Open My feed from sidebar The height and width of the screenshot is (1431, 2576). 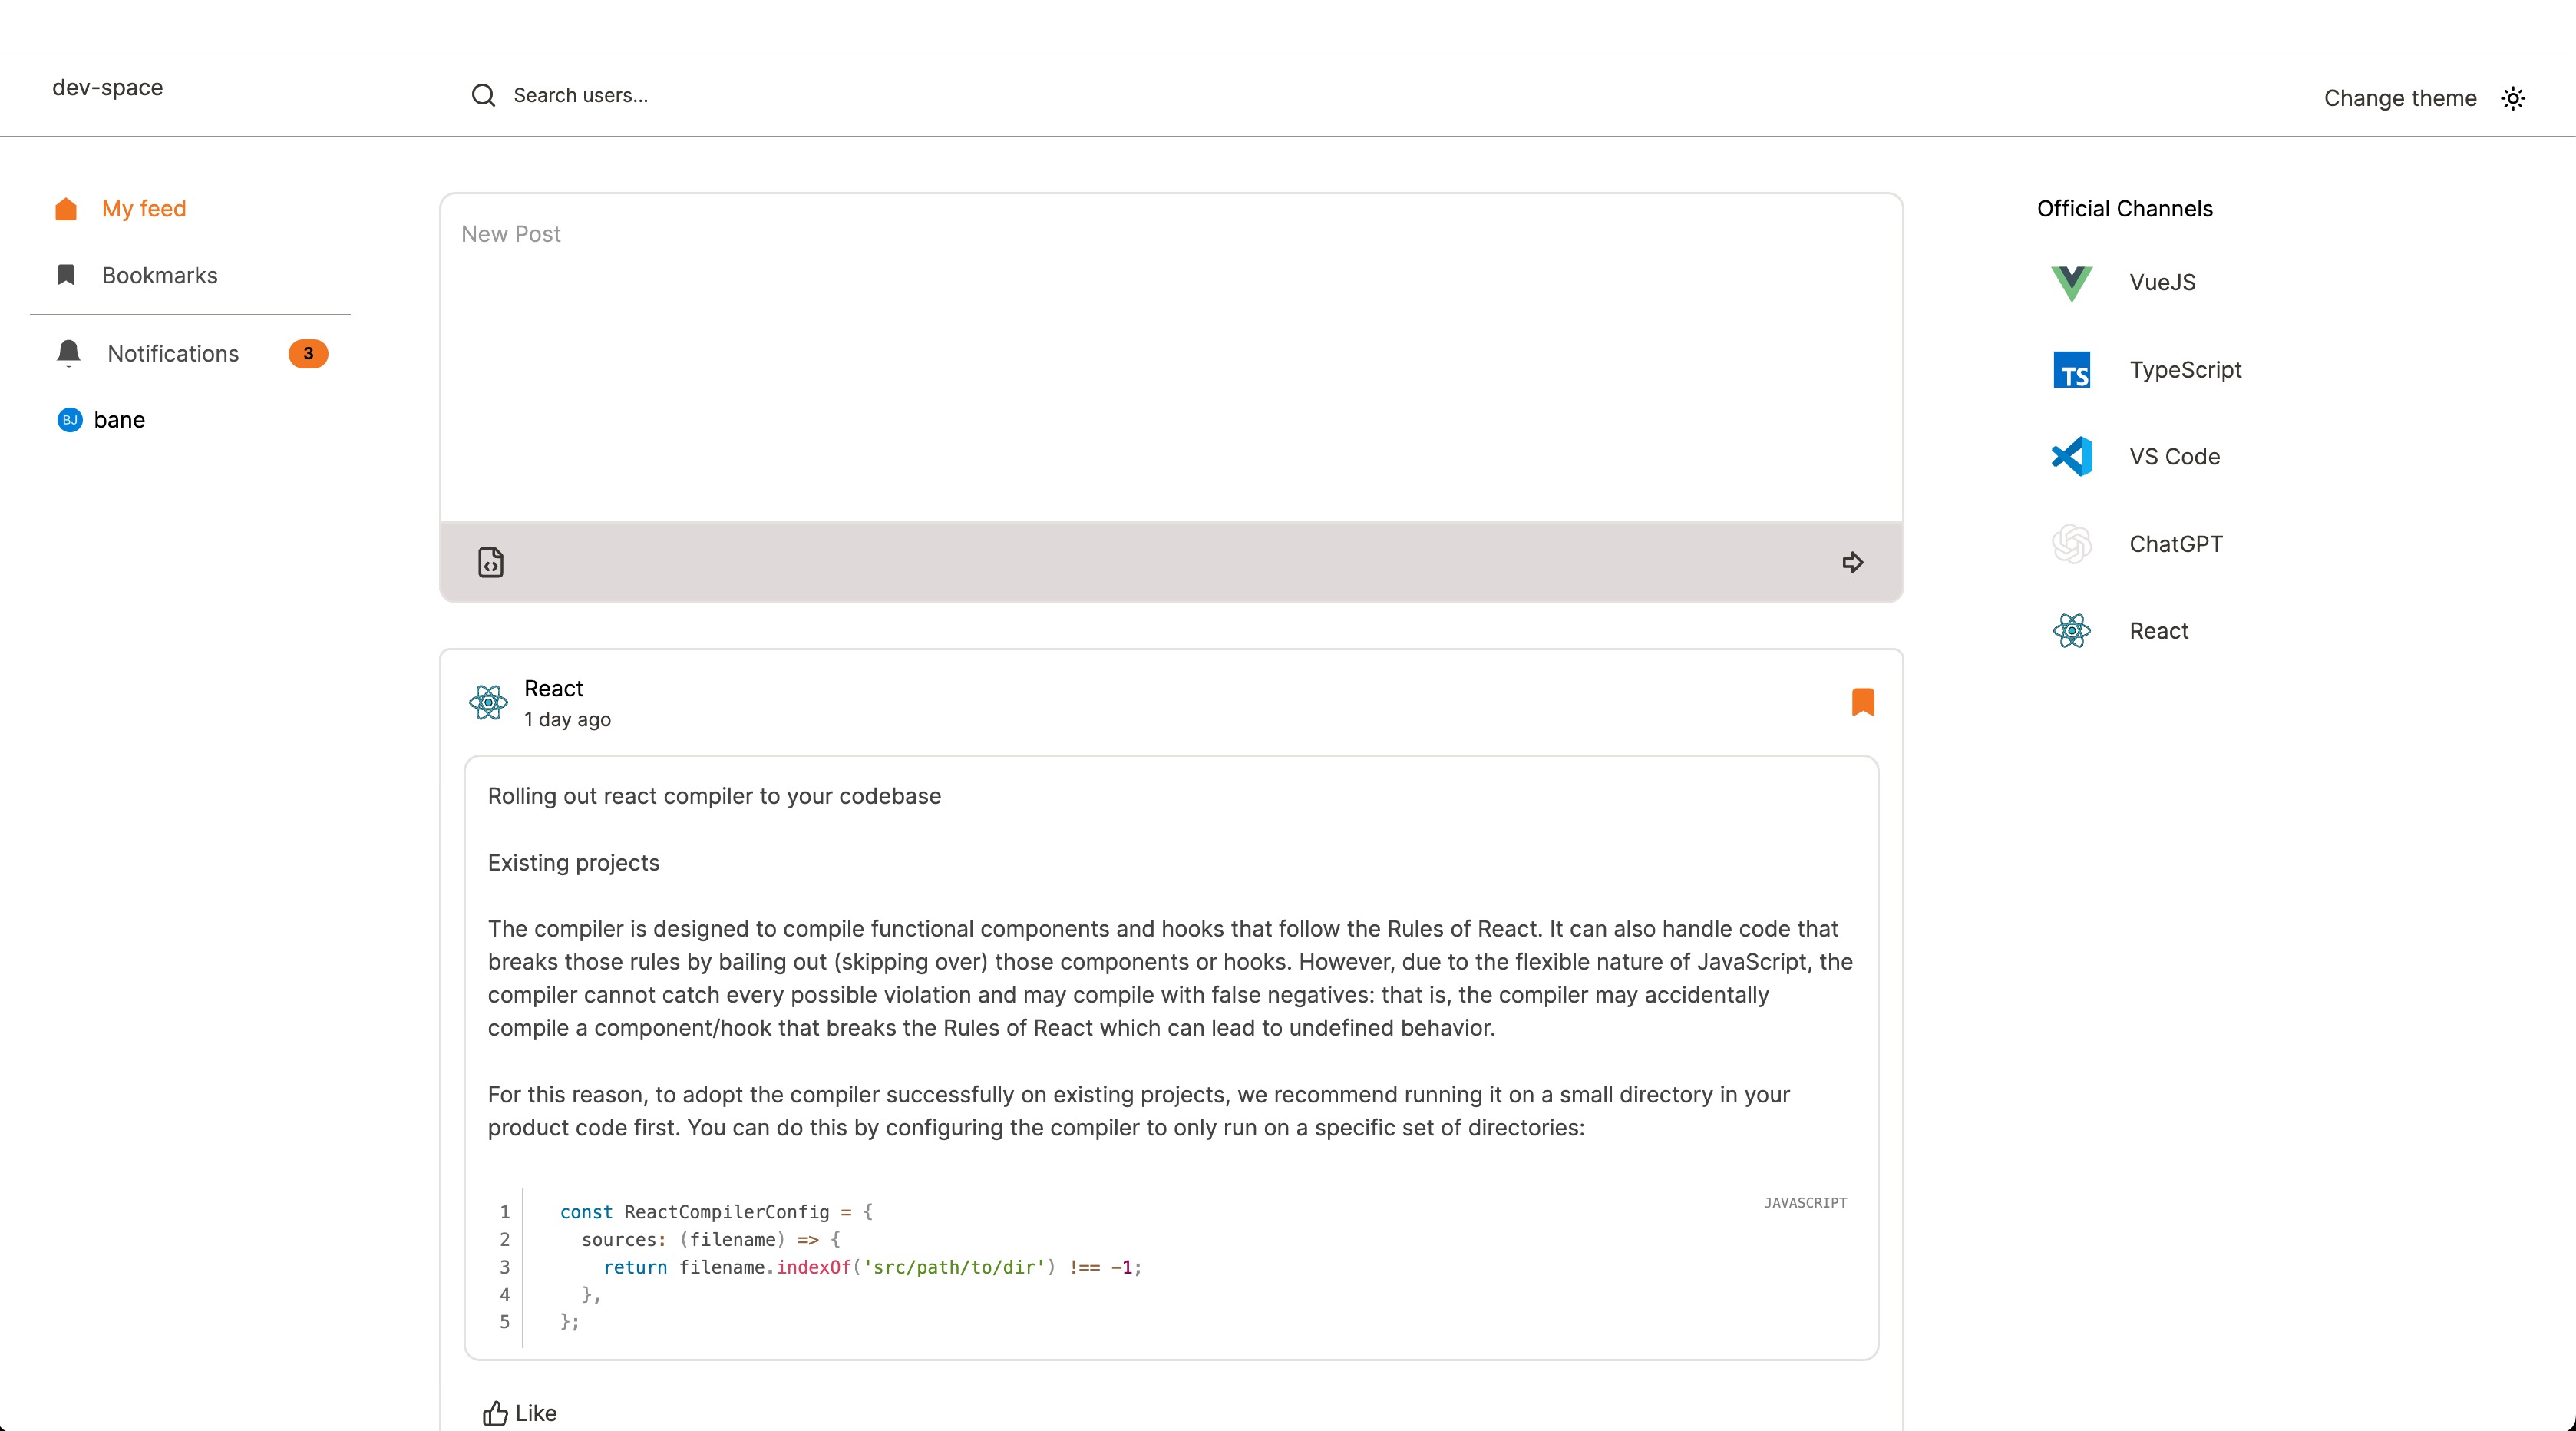[143, 208]
